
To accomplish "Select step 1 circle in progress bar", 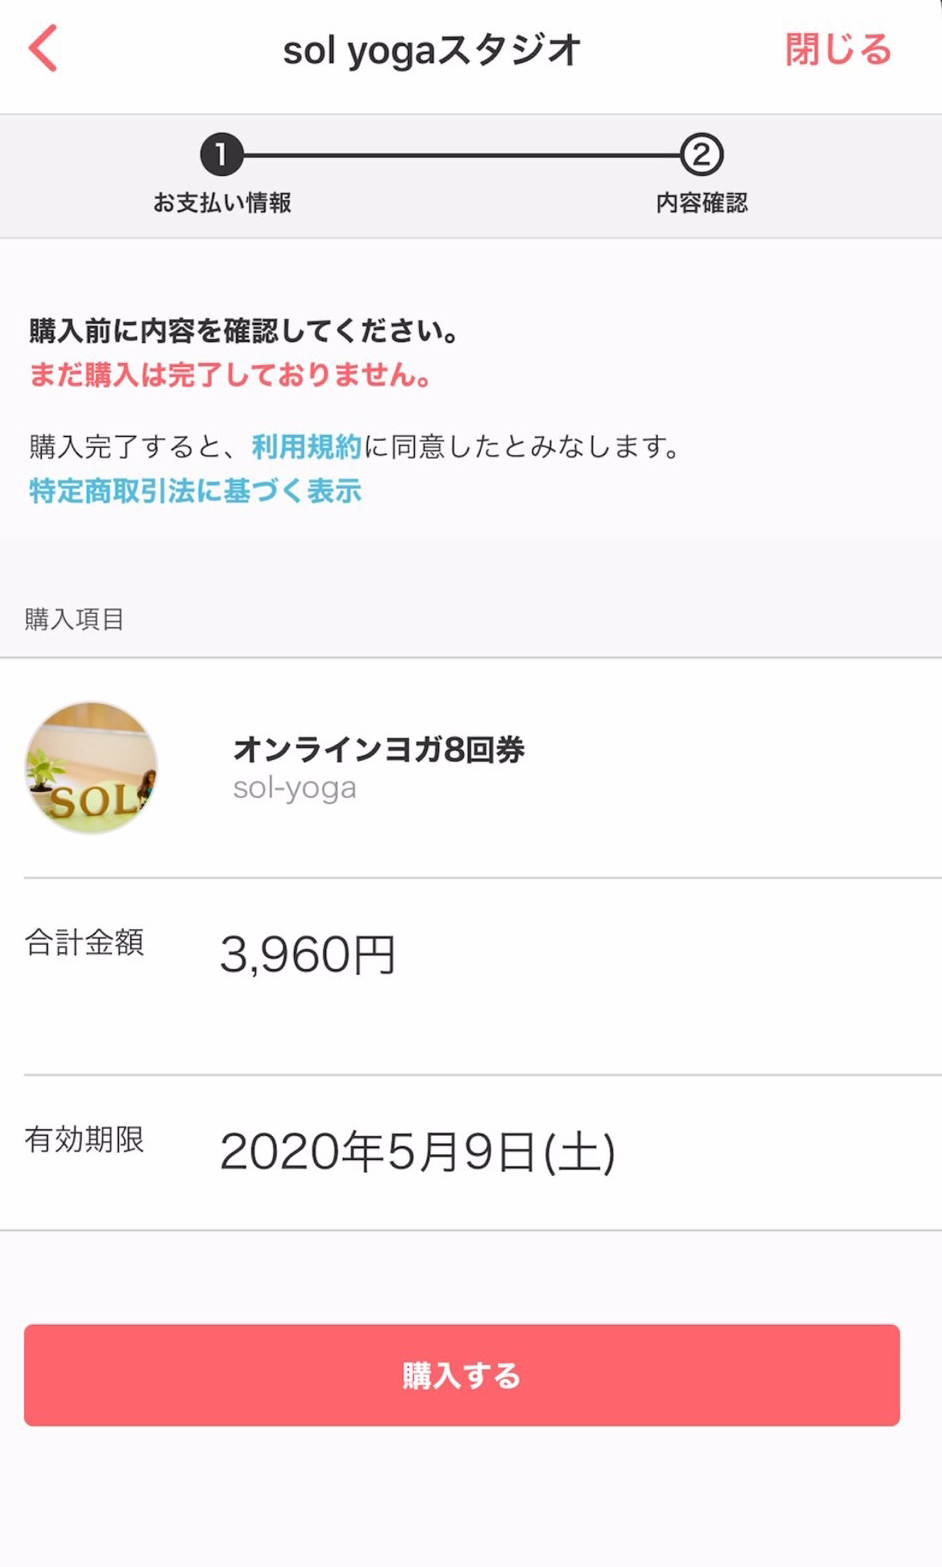I will (x=221, y=155).
